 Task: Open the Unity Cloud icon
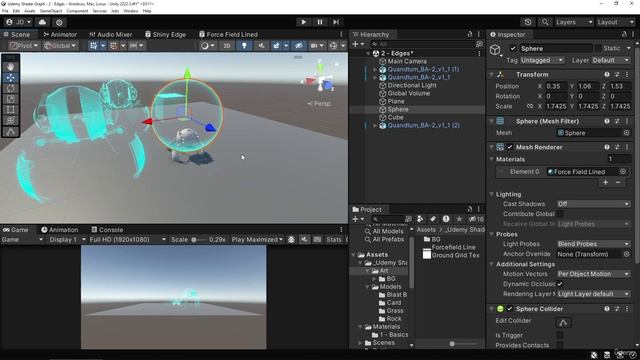pos(42,22)
